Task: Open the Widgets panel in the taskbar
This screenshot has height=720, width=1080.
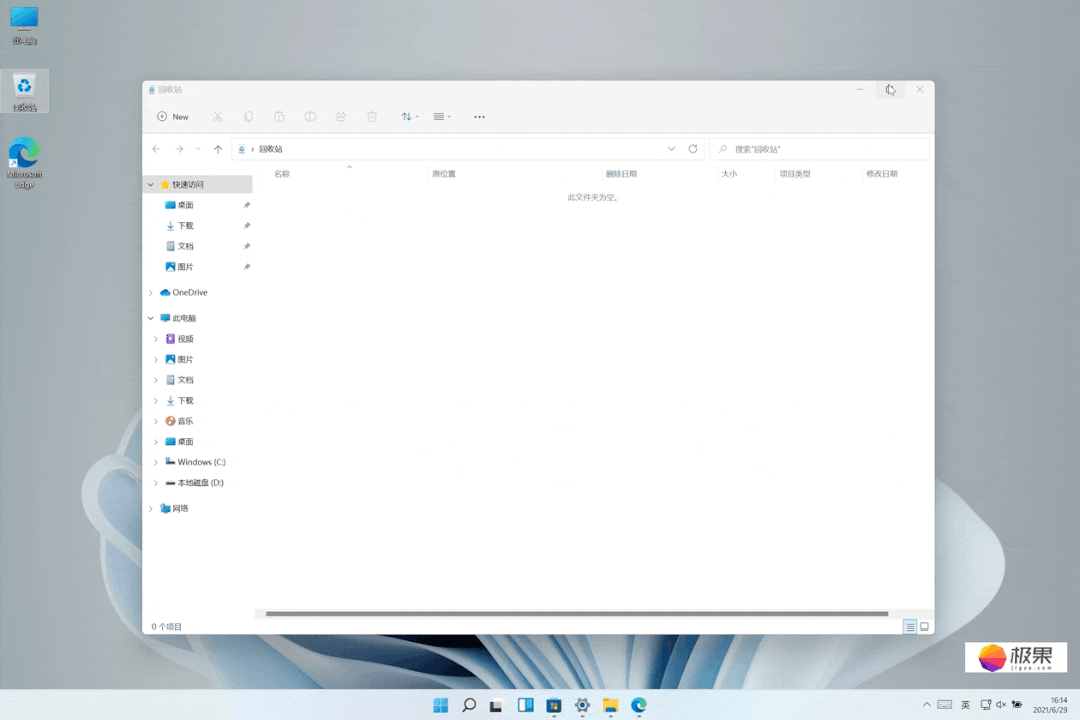Action: coord(526,706)
